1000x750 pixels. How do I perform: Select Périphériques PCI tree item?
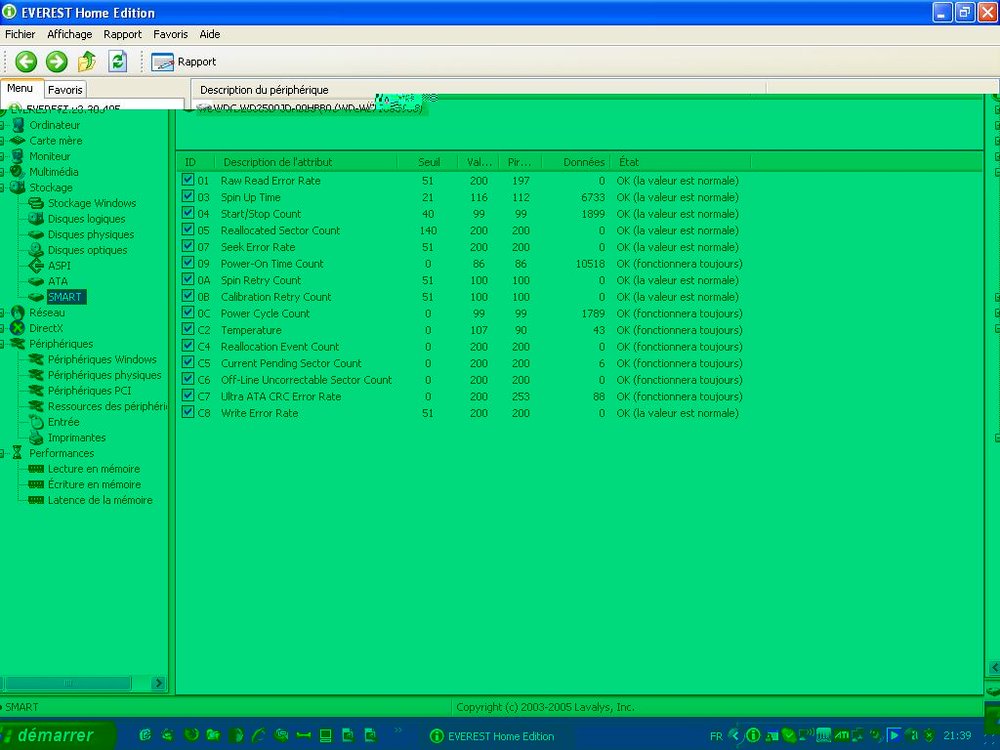(x=89, y=390)
